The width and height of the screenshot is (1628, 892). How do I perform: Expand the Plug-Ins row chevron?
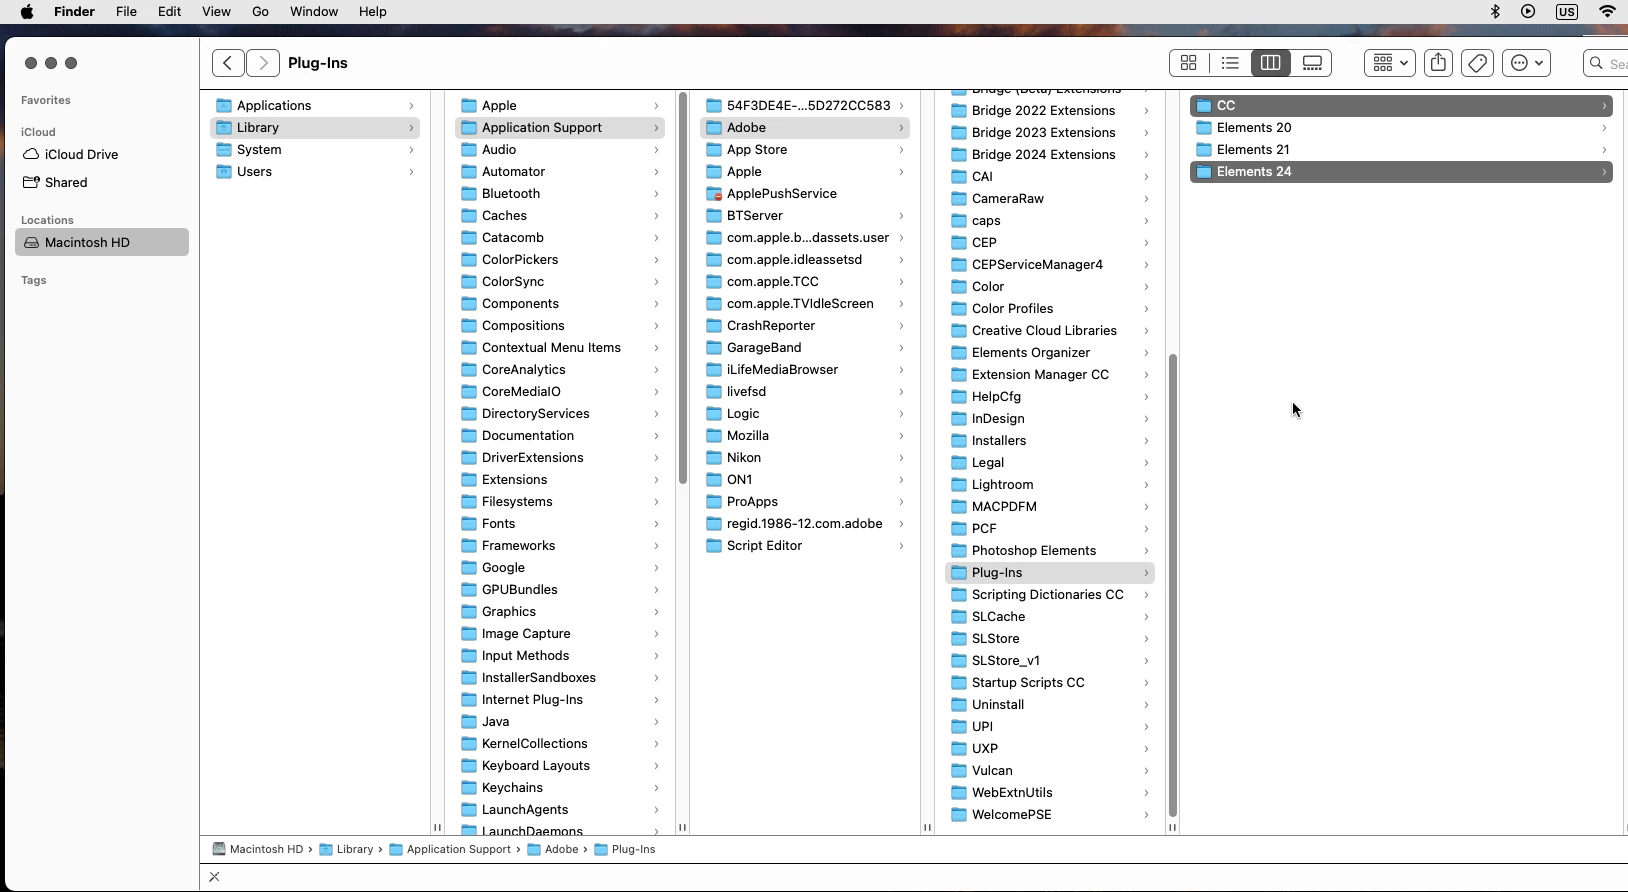coord(1146,573)
